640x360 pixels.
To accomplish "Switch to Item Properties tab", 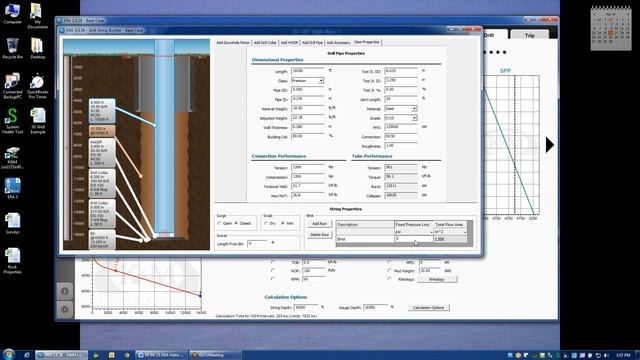I will (367, 42).
